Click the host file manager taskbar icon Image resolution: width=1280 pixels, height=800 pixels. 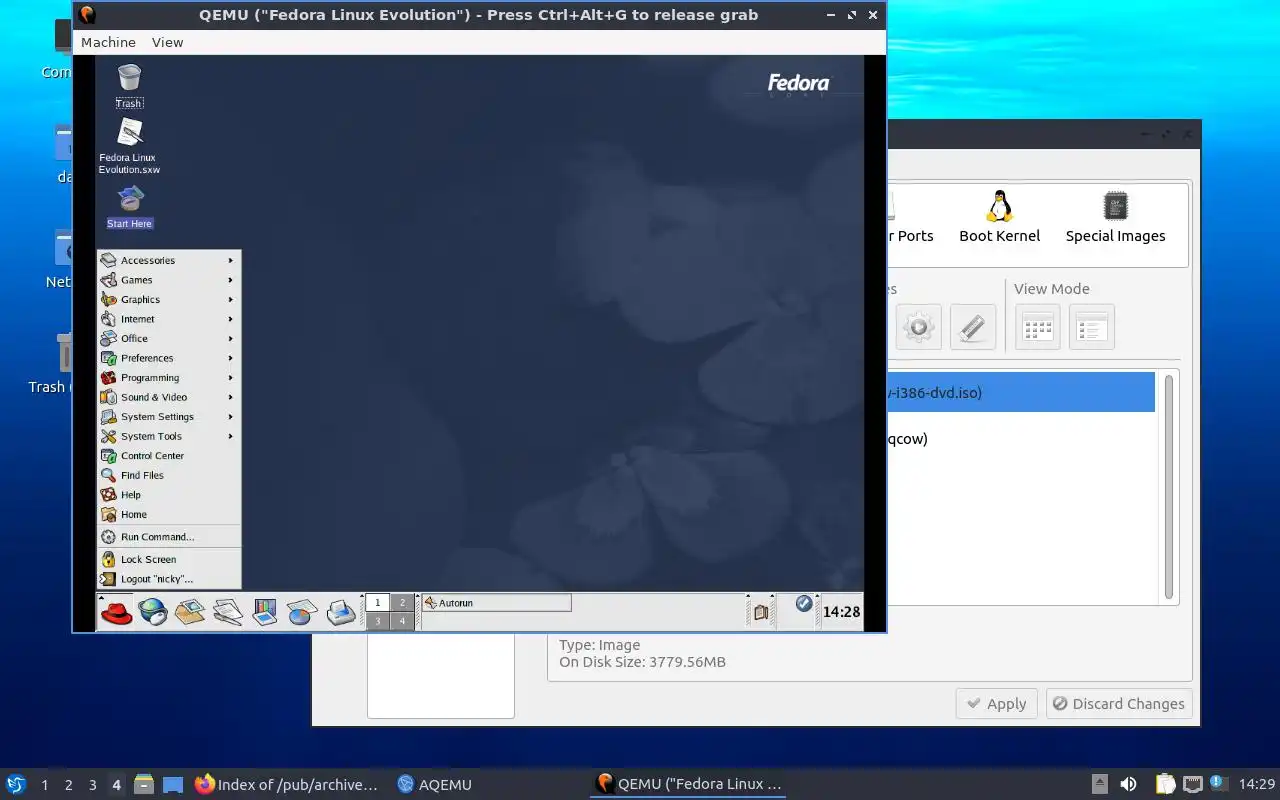point(144,784)
